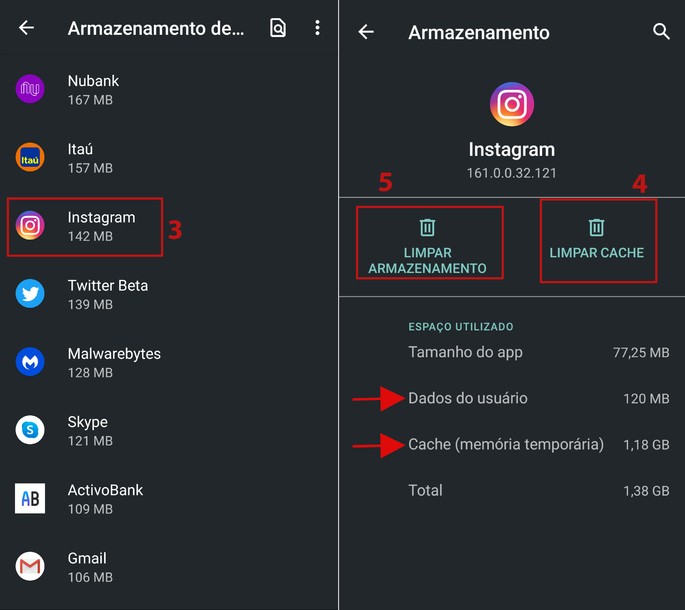This screenshot has width=685, height=610.
Task: Open the three-dot overflow menu
Action: click(317, 28)
